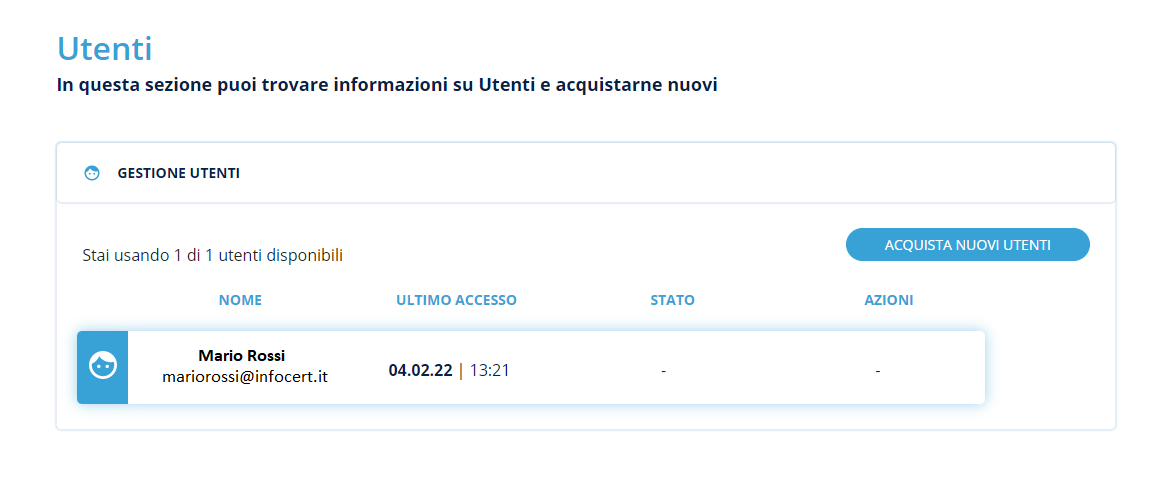The width and height of the screenshot is (1164, 501).
Task: Click Mario Rossi's blue avatar icon
Action: tap(103, 367)
